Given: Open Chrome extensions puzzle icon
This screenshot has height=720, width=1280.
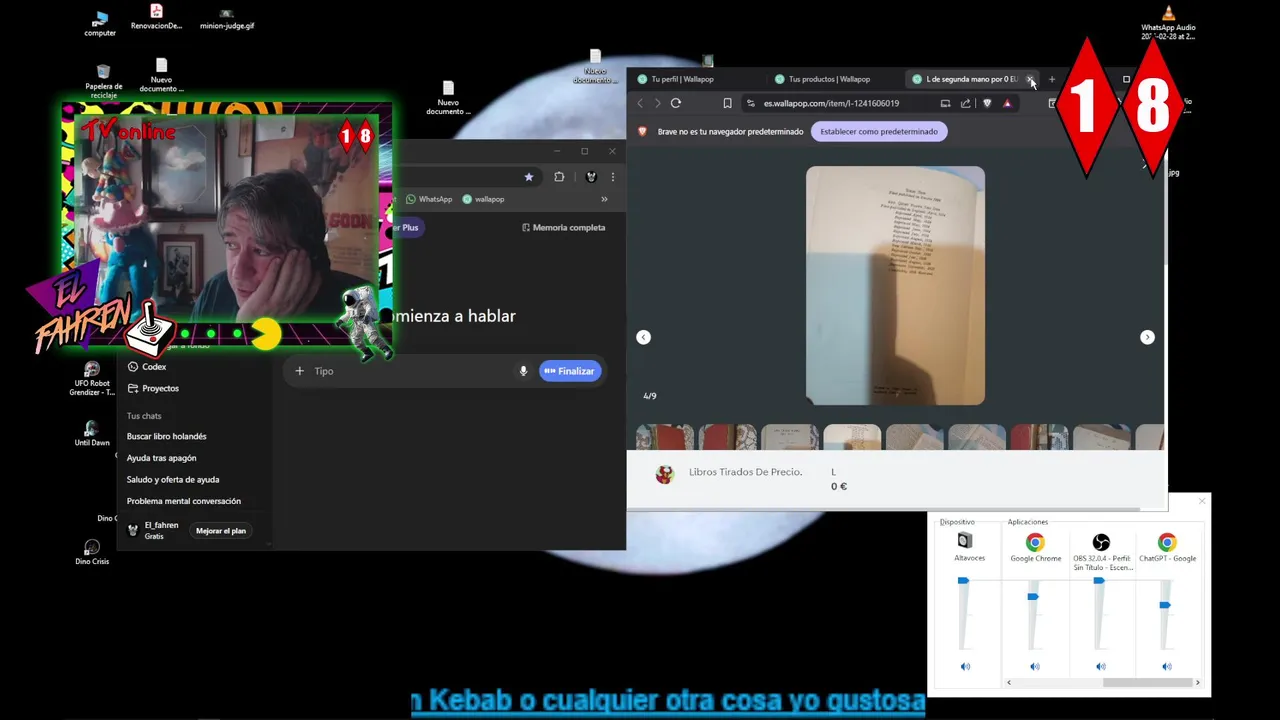Looking at the screenshot, I should pos(559,177).
